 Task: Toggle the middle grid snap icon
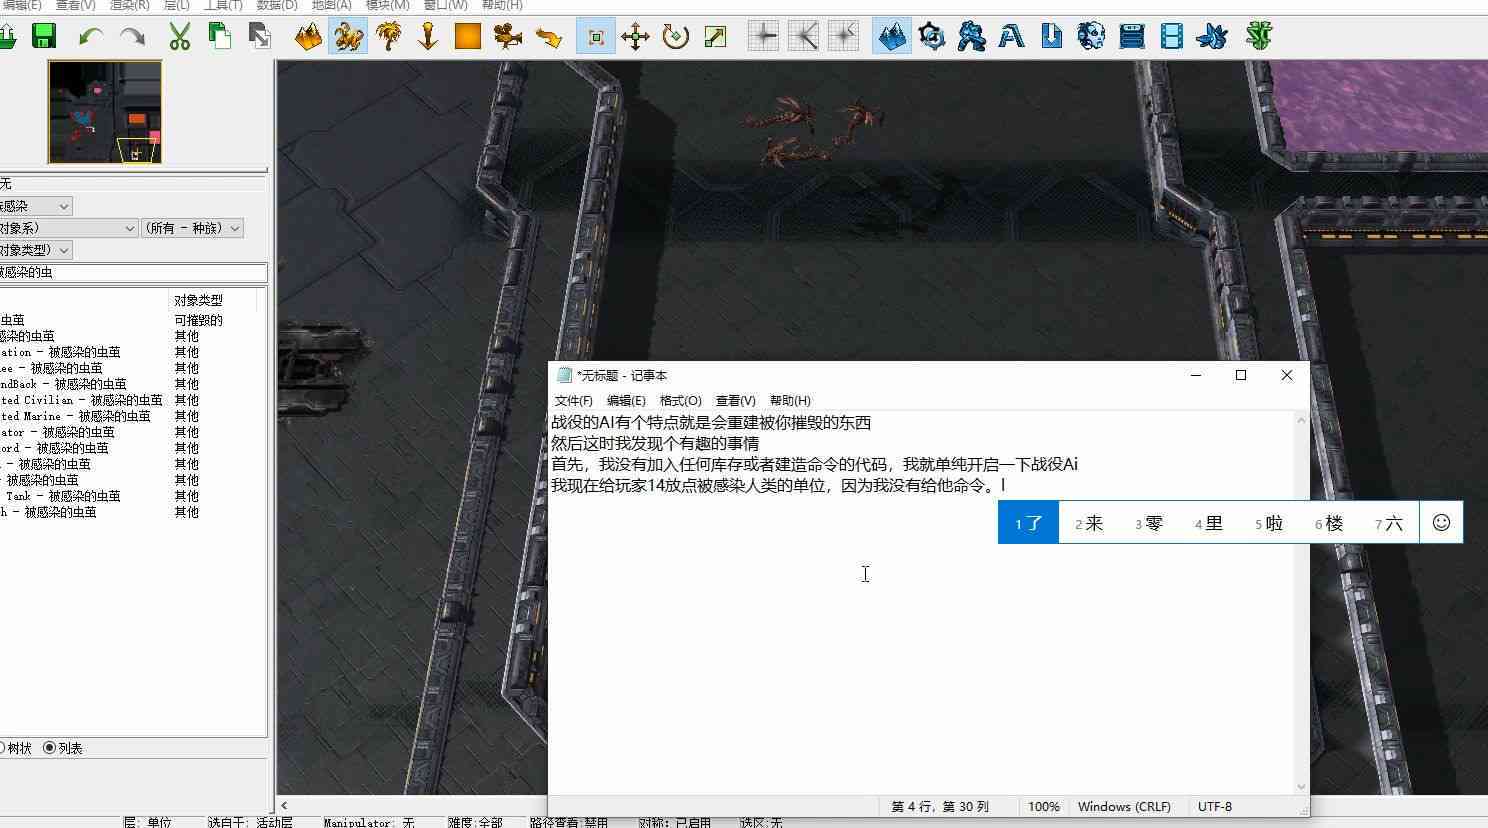pyautogui.click(x=803, y=37)
